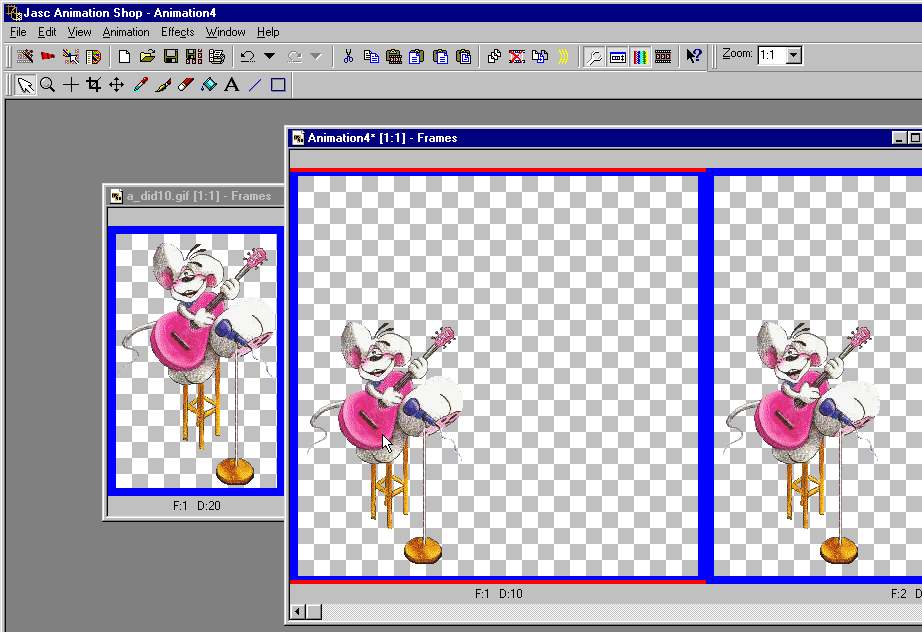Click the Export to Paint Shop Pro icon

click(93, 56)
